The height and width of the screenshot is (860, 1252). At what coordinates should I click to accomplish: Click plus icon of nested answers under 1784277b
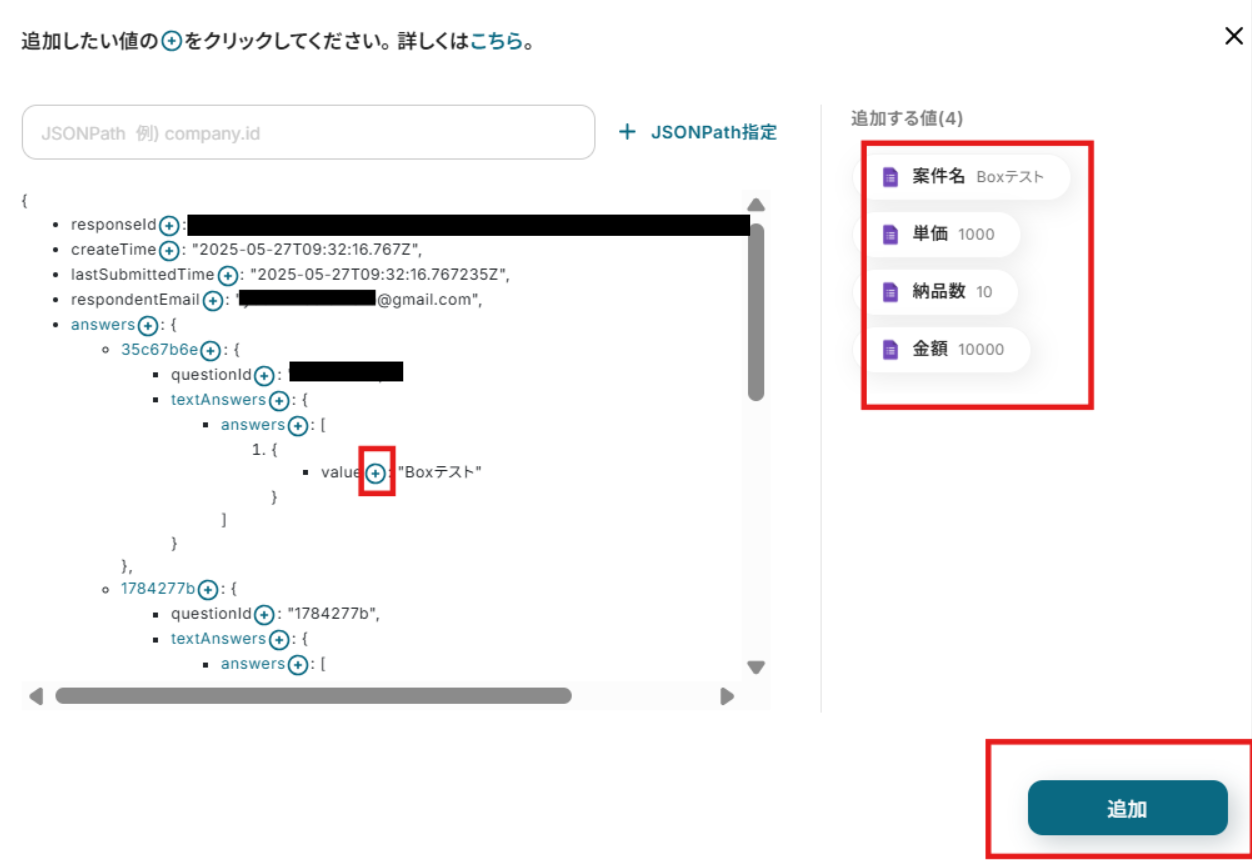pos(298,664)
